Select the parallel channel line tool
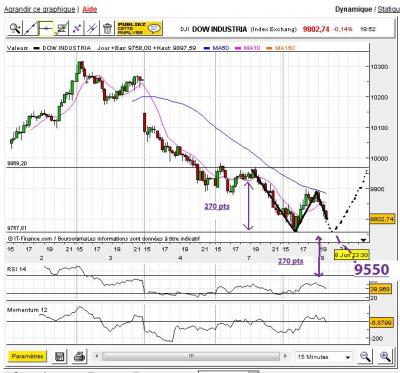400x373 pixels. click(92, 28)
